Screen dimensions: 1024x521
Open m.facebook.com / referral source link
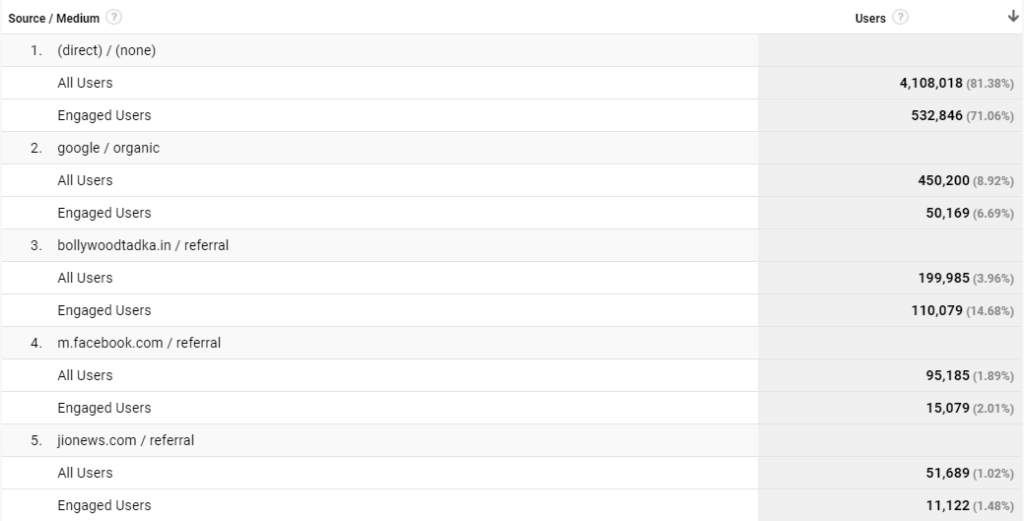(139, 343)
